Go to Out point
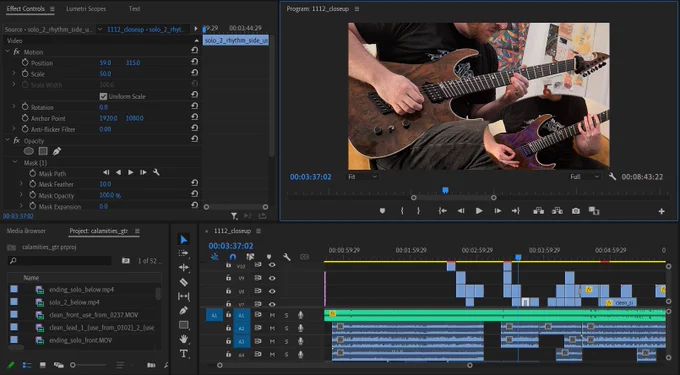This screenshot has height=375, width=680. point(516,211)
